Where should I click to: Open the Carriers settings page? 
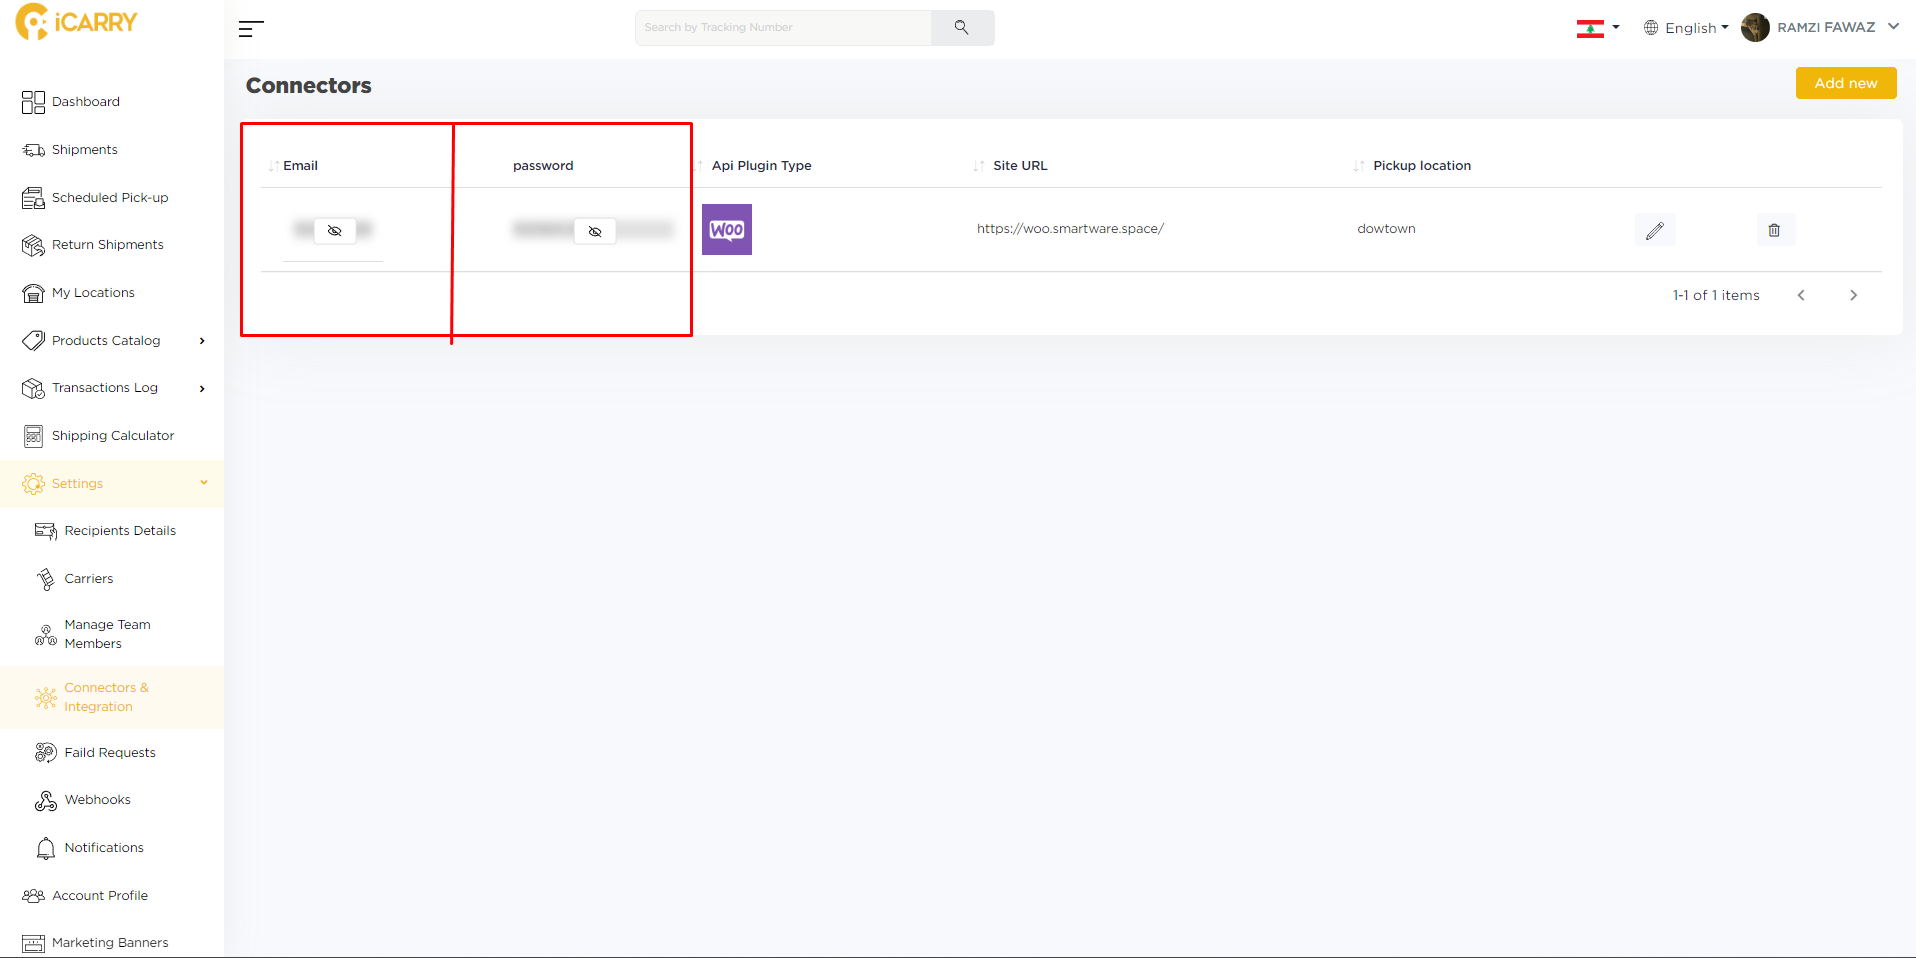click(x=89, y=579)
